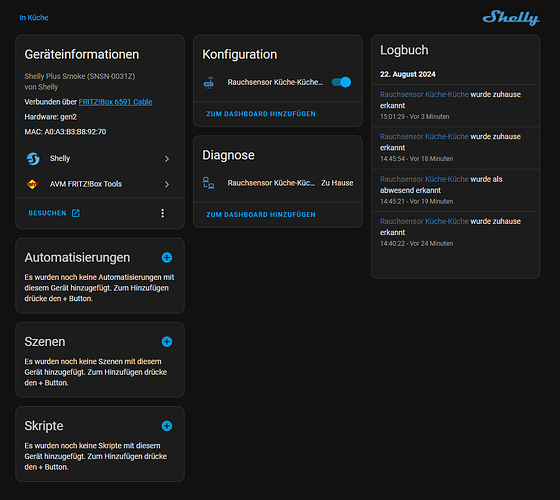
Task: Open the abwesend erkannt logbook entity link
Action: (424, 179)
